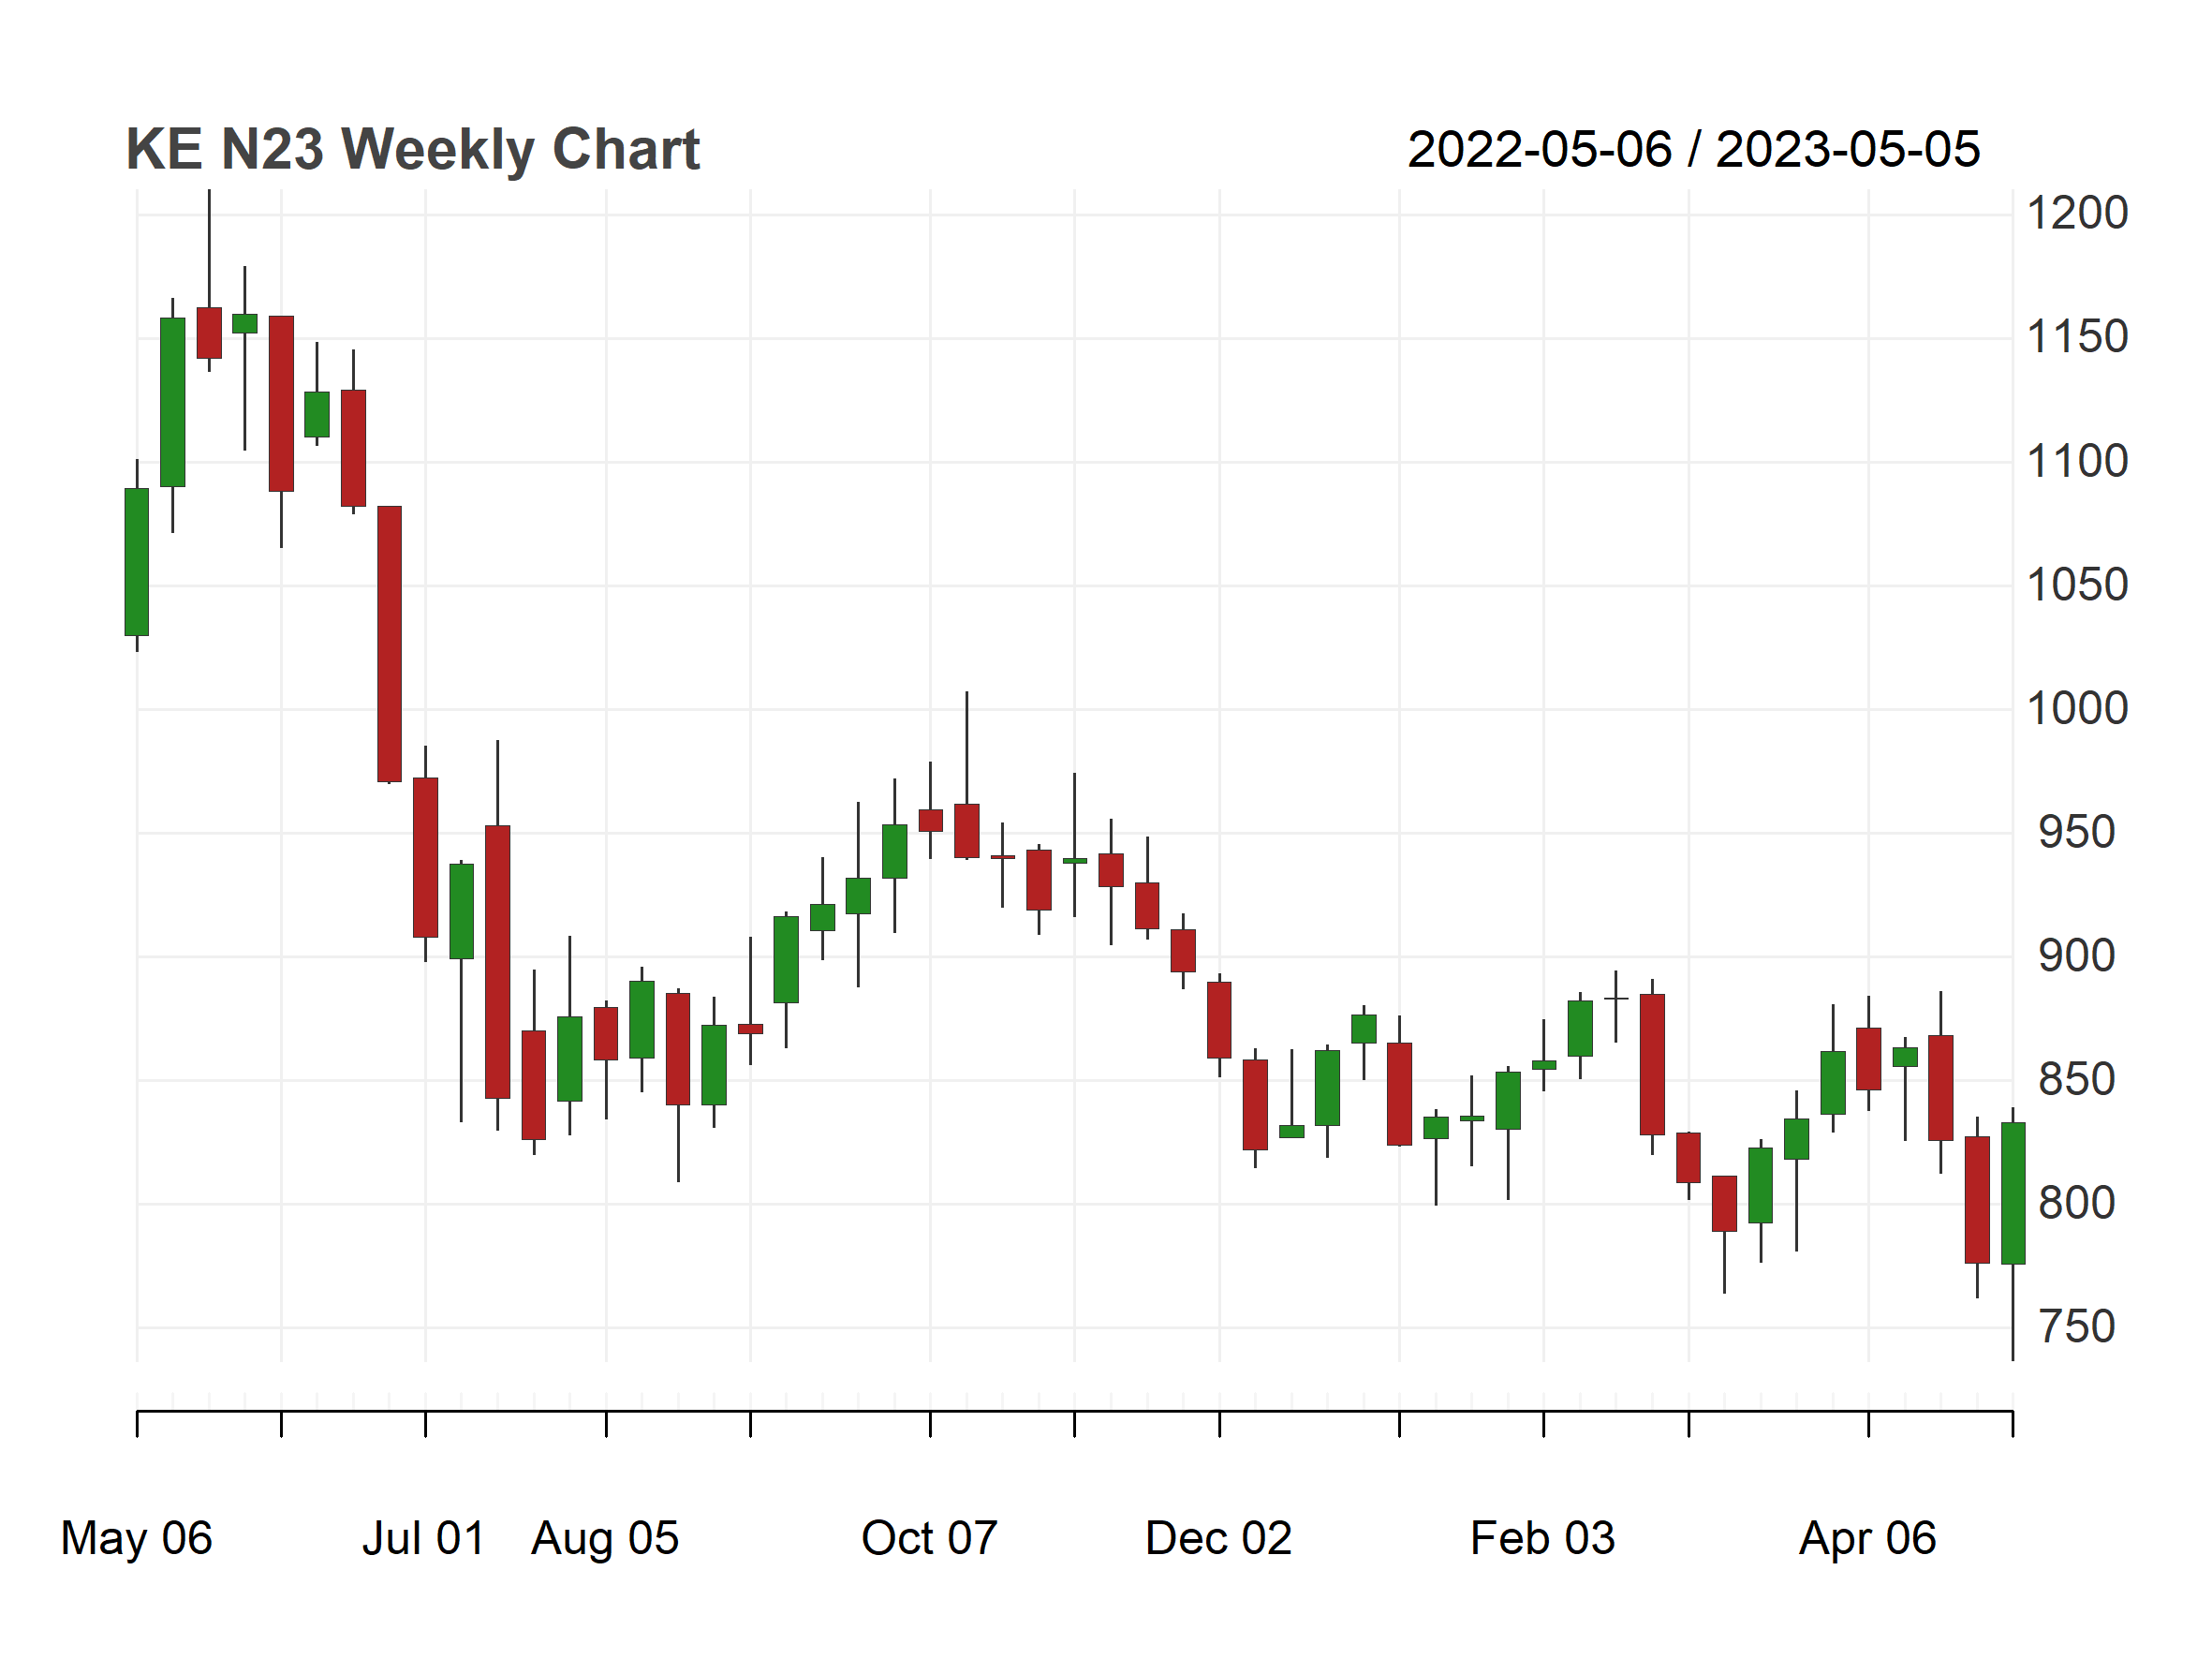Click the KE N23 Weekly Chart title
Screen dimensions: 2212x1659
click(412, 150)
